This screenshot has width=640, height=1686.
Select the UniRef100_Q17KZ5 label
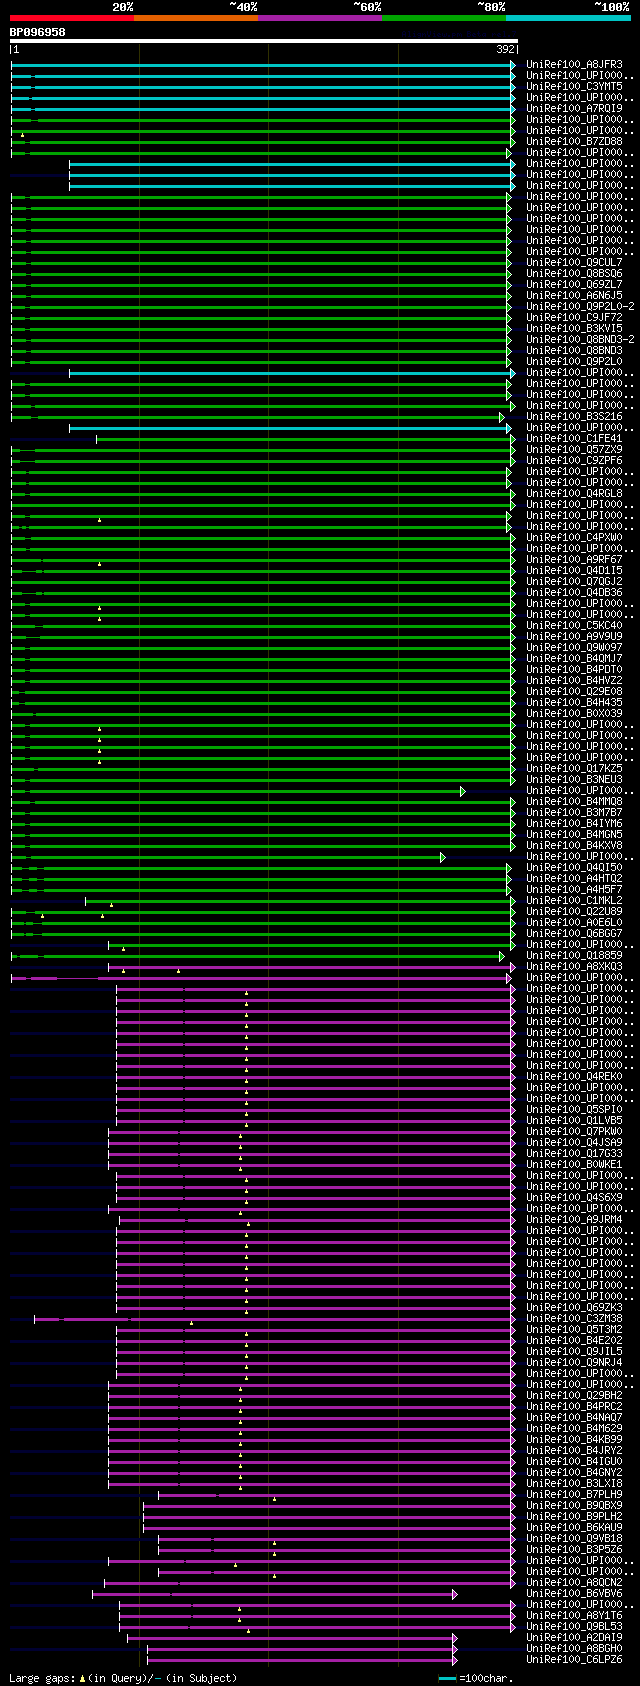[x=574, y=769]
